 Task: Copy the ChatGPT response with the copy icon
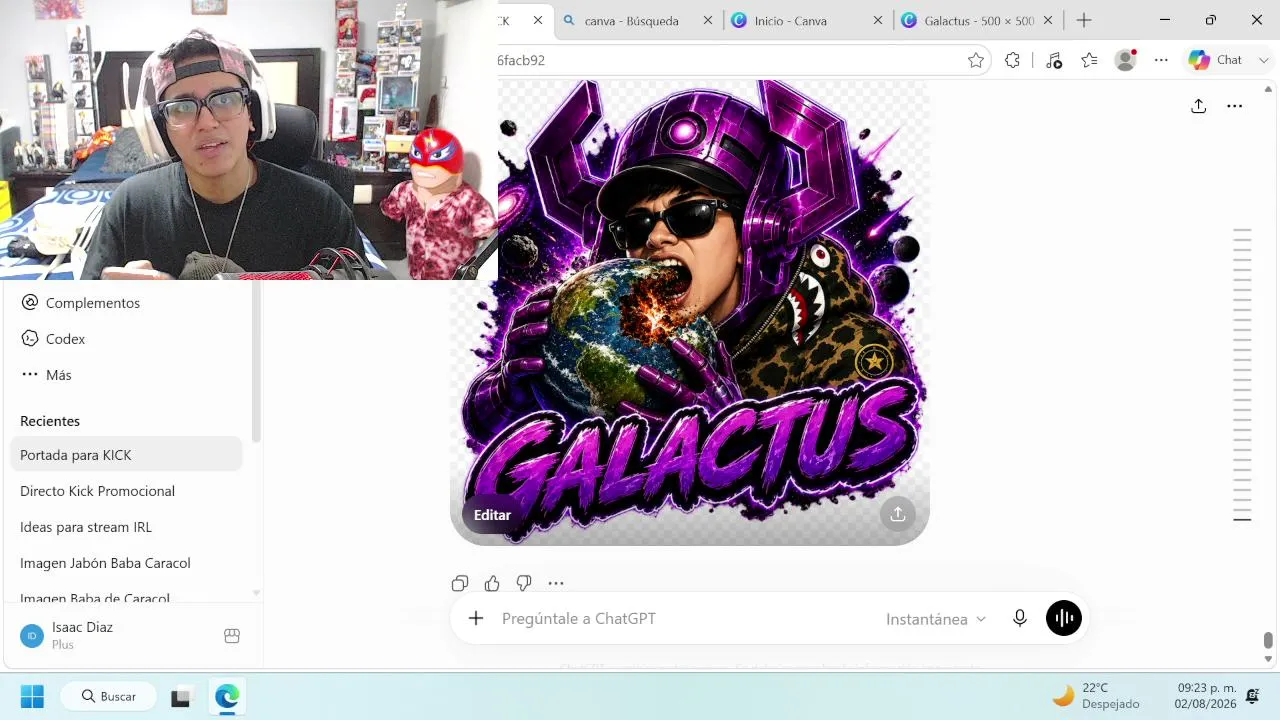(460, 583)
